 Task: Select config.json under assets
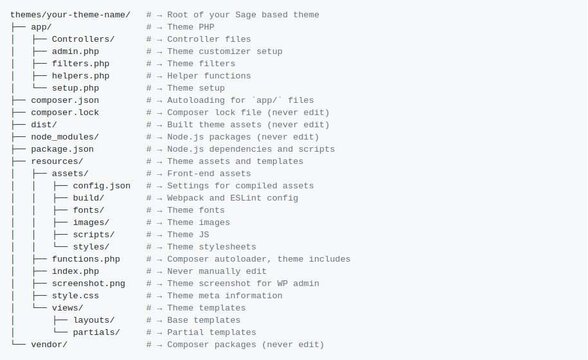[x=102, y=186]
